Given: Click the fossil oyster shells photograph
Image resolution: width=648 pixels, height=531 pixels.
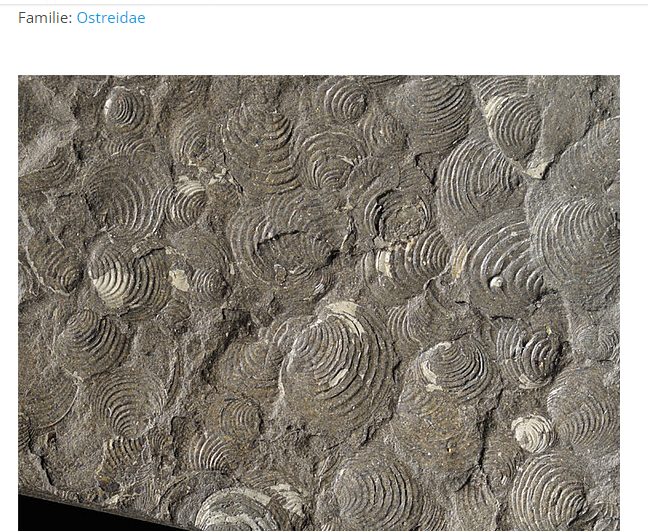Looking at the screenshot, I should pyautogui.click(x=318, y=302).
